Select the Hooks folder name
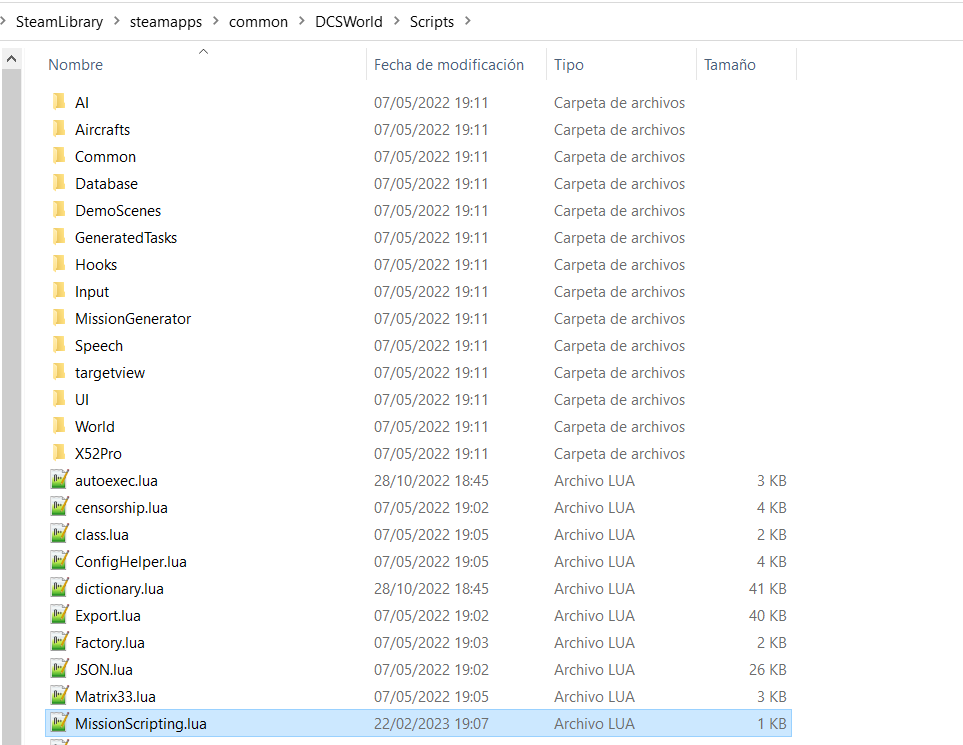The image size is (963, 745). point(96,265)
